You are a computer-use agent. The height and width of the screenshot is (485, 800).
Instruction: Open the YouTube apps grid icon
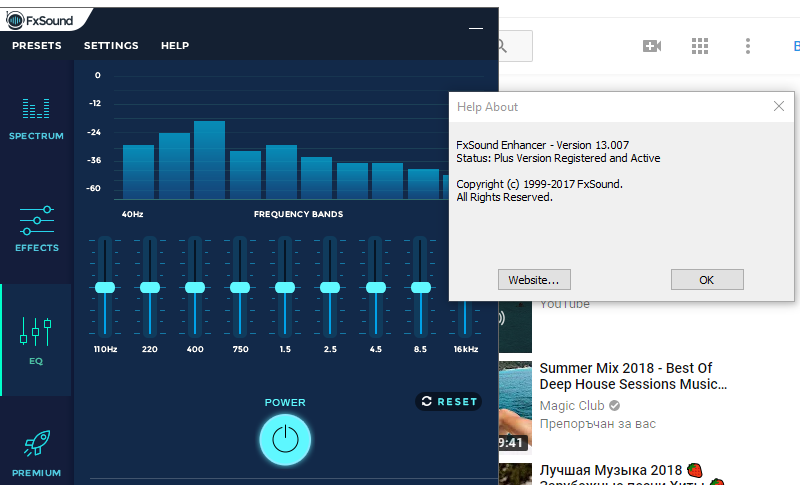pos(699,46)
